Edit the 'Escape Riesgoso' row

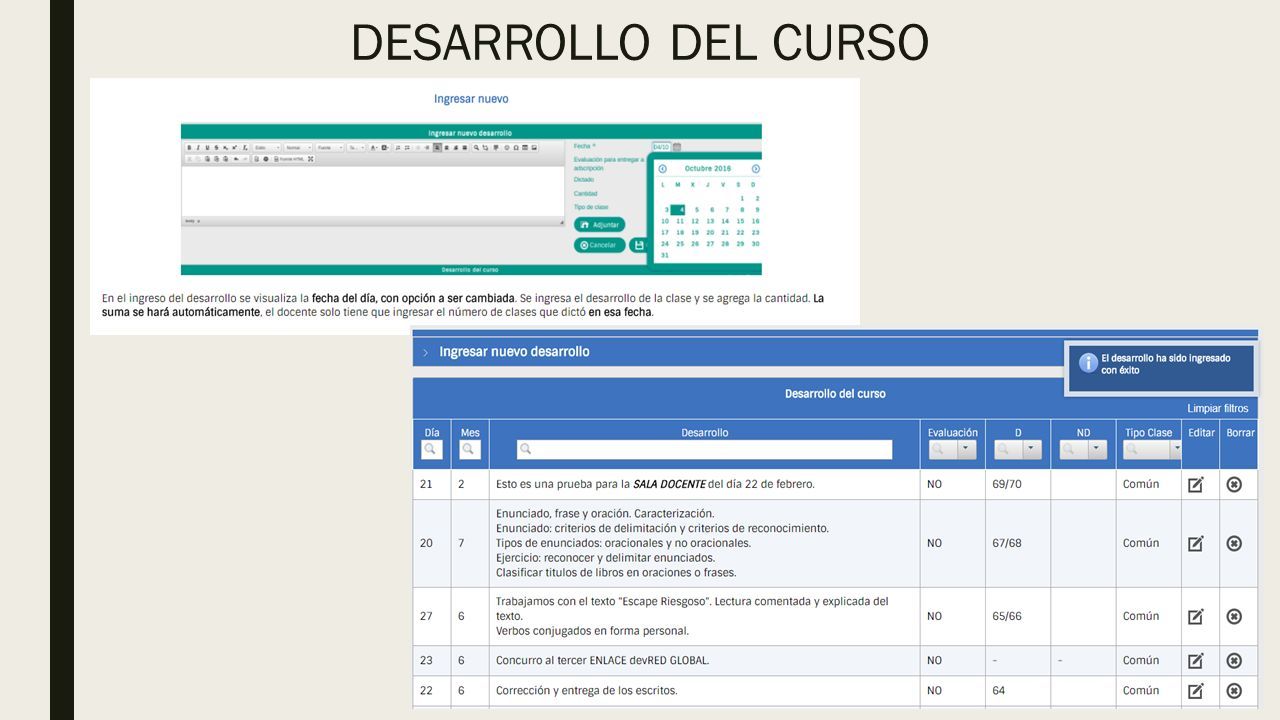pyautogui.click(x=1196, y=616)
